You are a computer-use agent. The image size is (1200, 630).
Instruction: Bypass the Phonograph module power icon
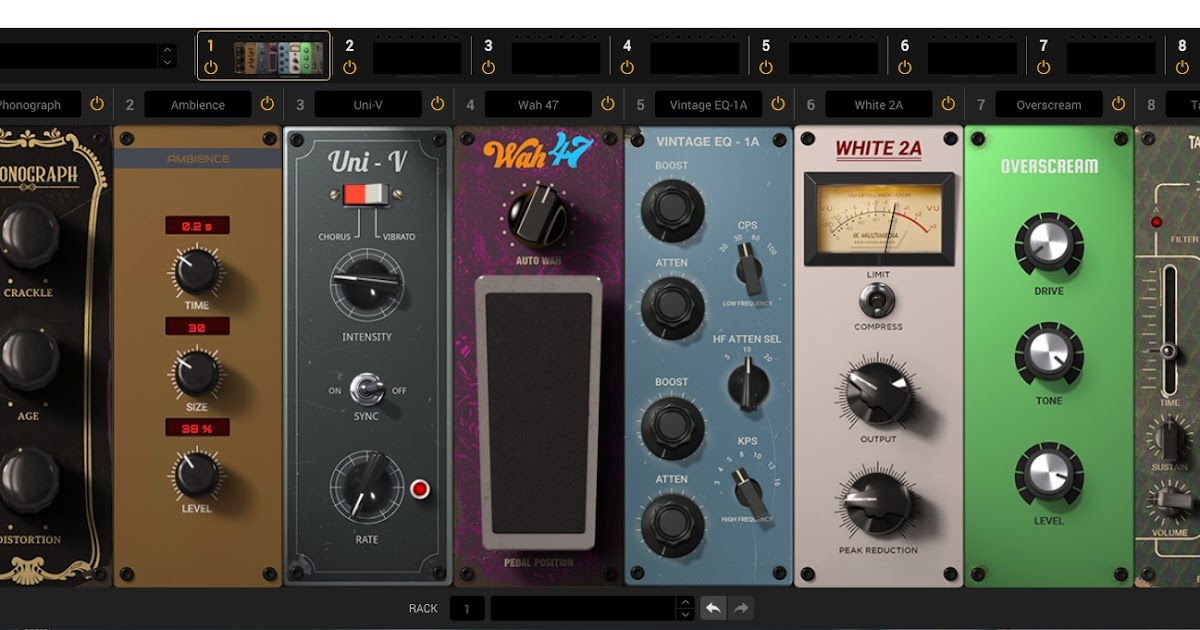pyautogui.click(x=97, y=104)
